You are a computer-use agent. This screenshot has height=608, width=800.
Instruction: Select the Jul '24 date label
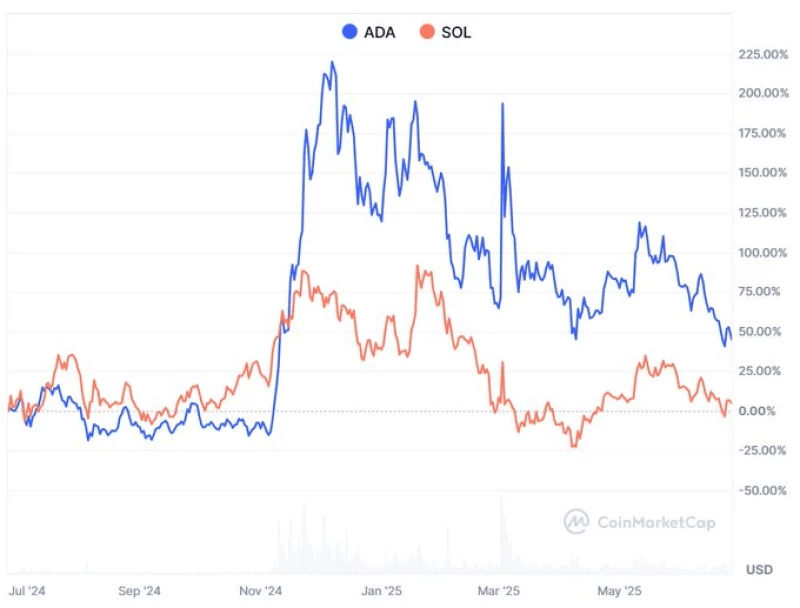pyautogui.click(x=27, y=591)
